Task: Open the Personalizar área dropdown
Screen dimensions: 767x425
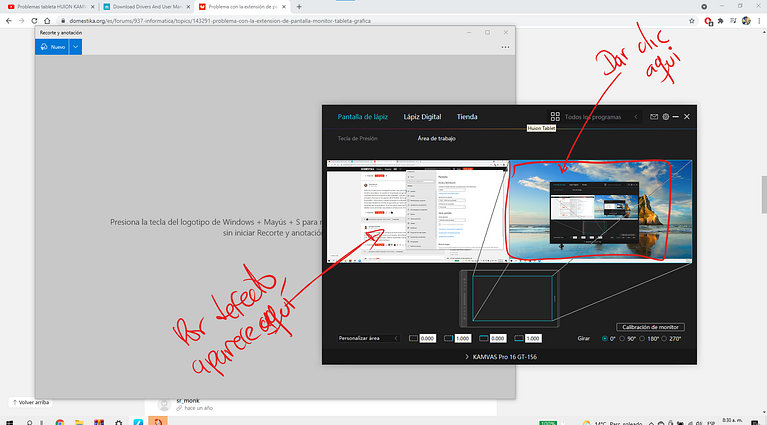Action: tap(369, 338)
